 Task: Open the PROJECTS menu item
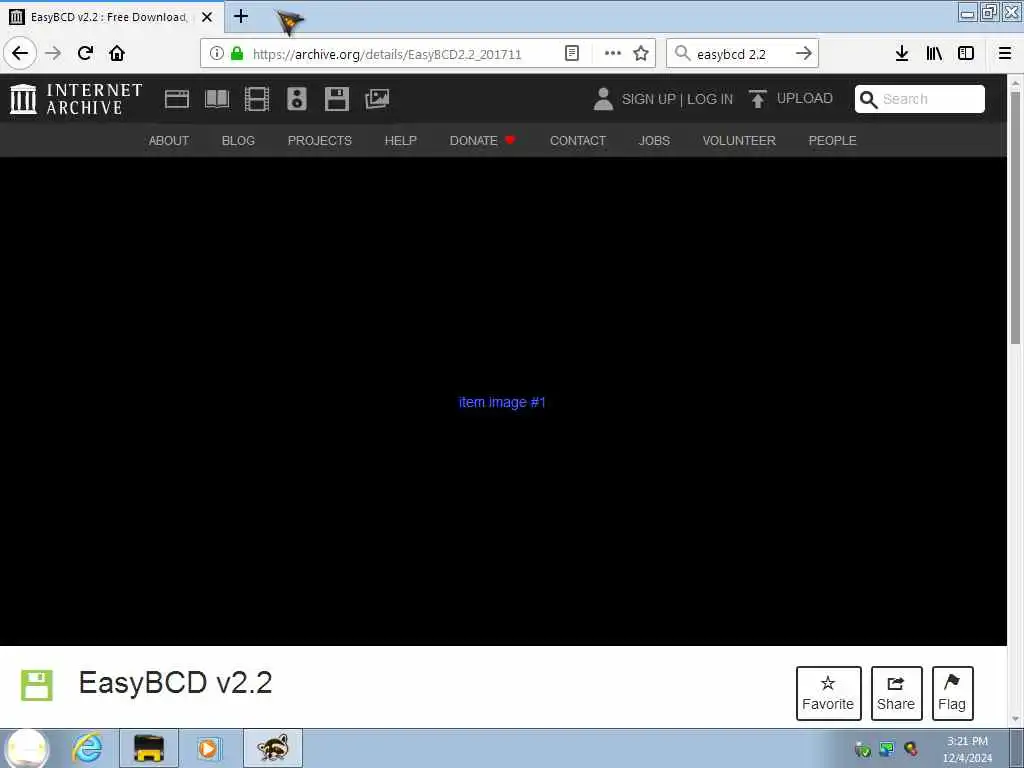pyautogui.click(x=319, y=140)
